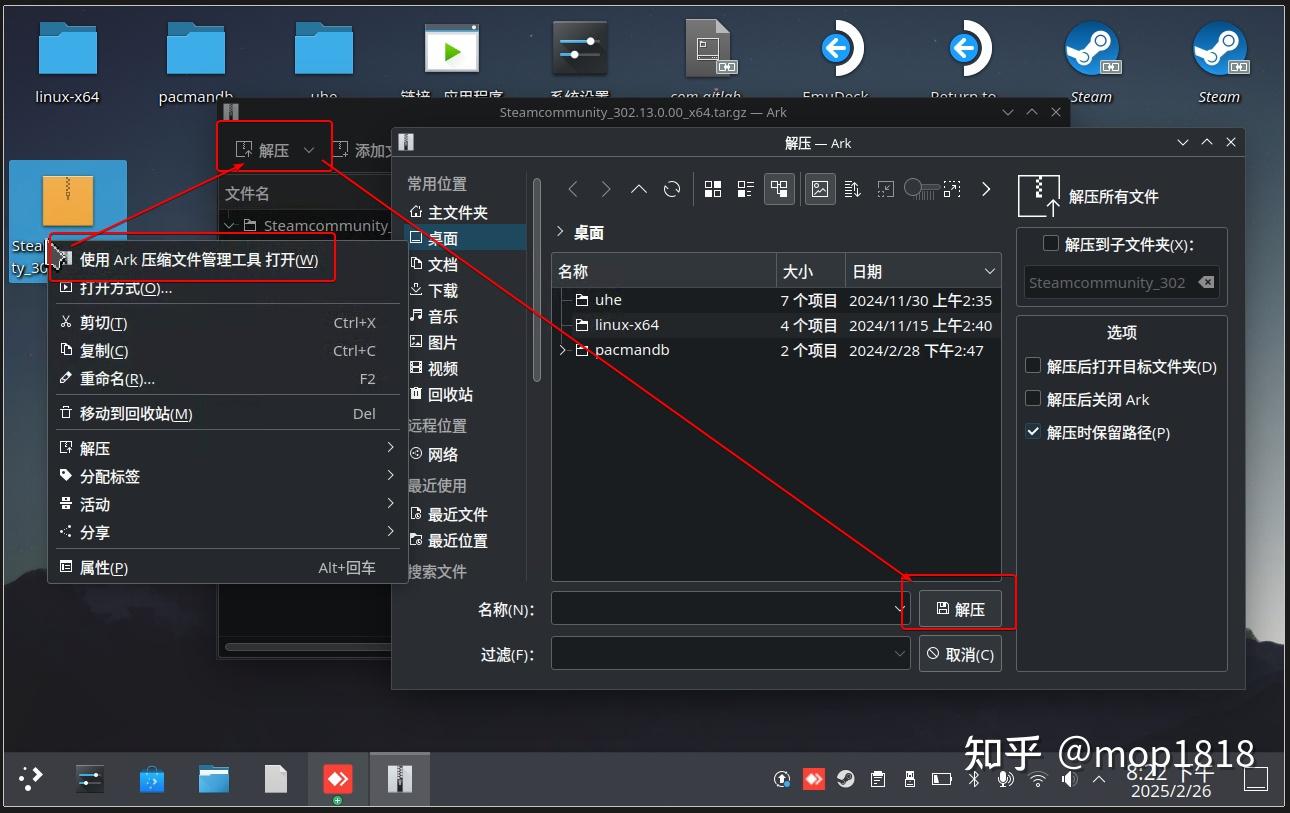Viewport: 1290px width, 813px height.
Task: Enable 解压后打开目标文件夹 option
Action: pyautogui.click(x=1032, y=366)
